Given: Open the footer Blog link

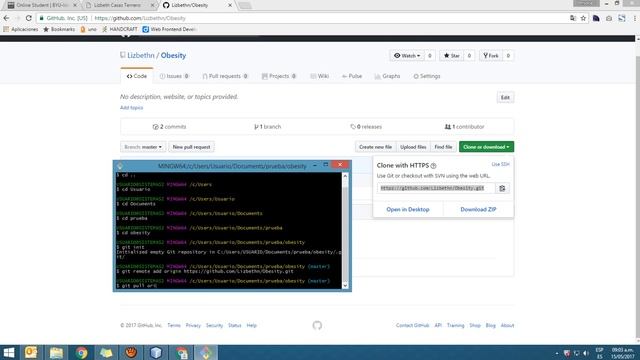Looking at the screenshot, I should pyautogui.click(x=491, y=325).
